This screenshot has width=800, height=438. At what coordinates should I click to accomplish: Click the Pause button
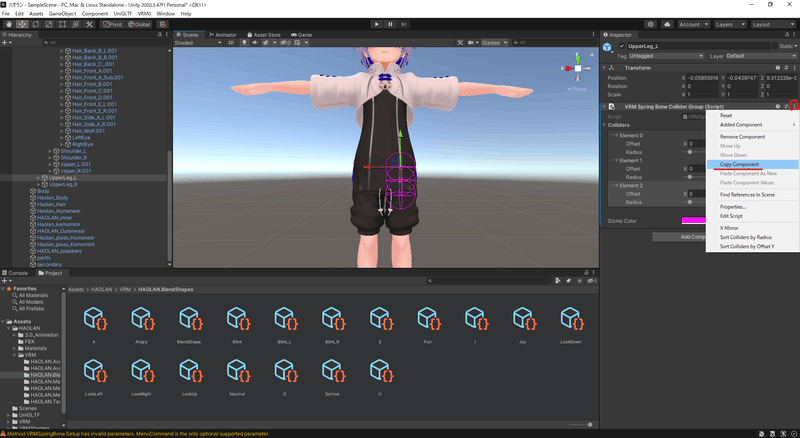click(x=390, y=24)
